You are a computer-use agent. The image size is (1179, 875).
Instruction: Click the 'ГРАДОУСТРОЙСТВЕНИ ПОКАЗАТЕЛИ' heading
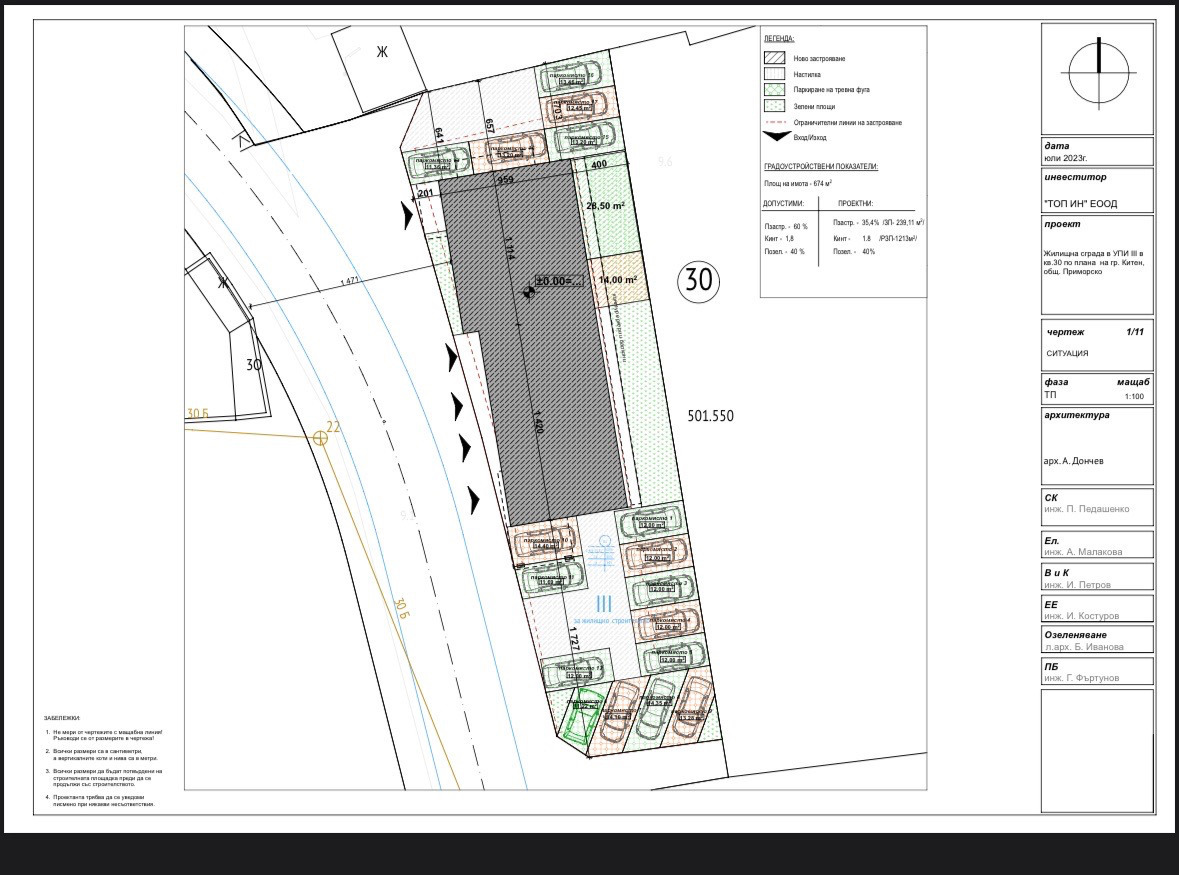[820, 166]
